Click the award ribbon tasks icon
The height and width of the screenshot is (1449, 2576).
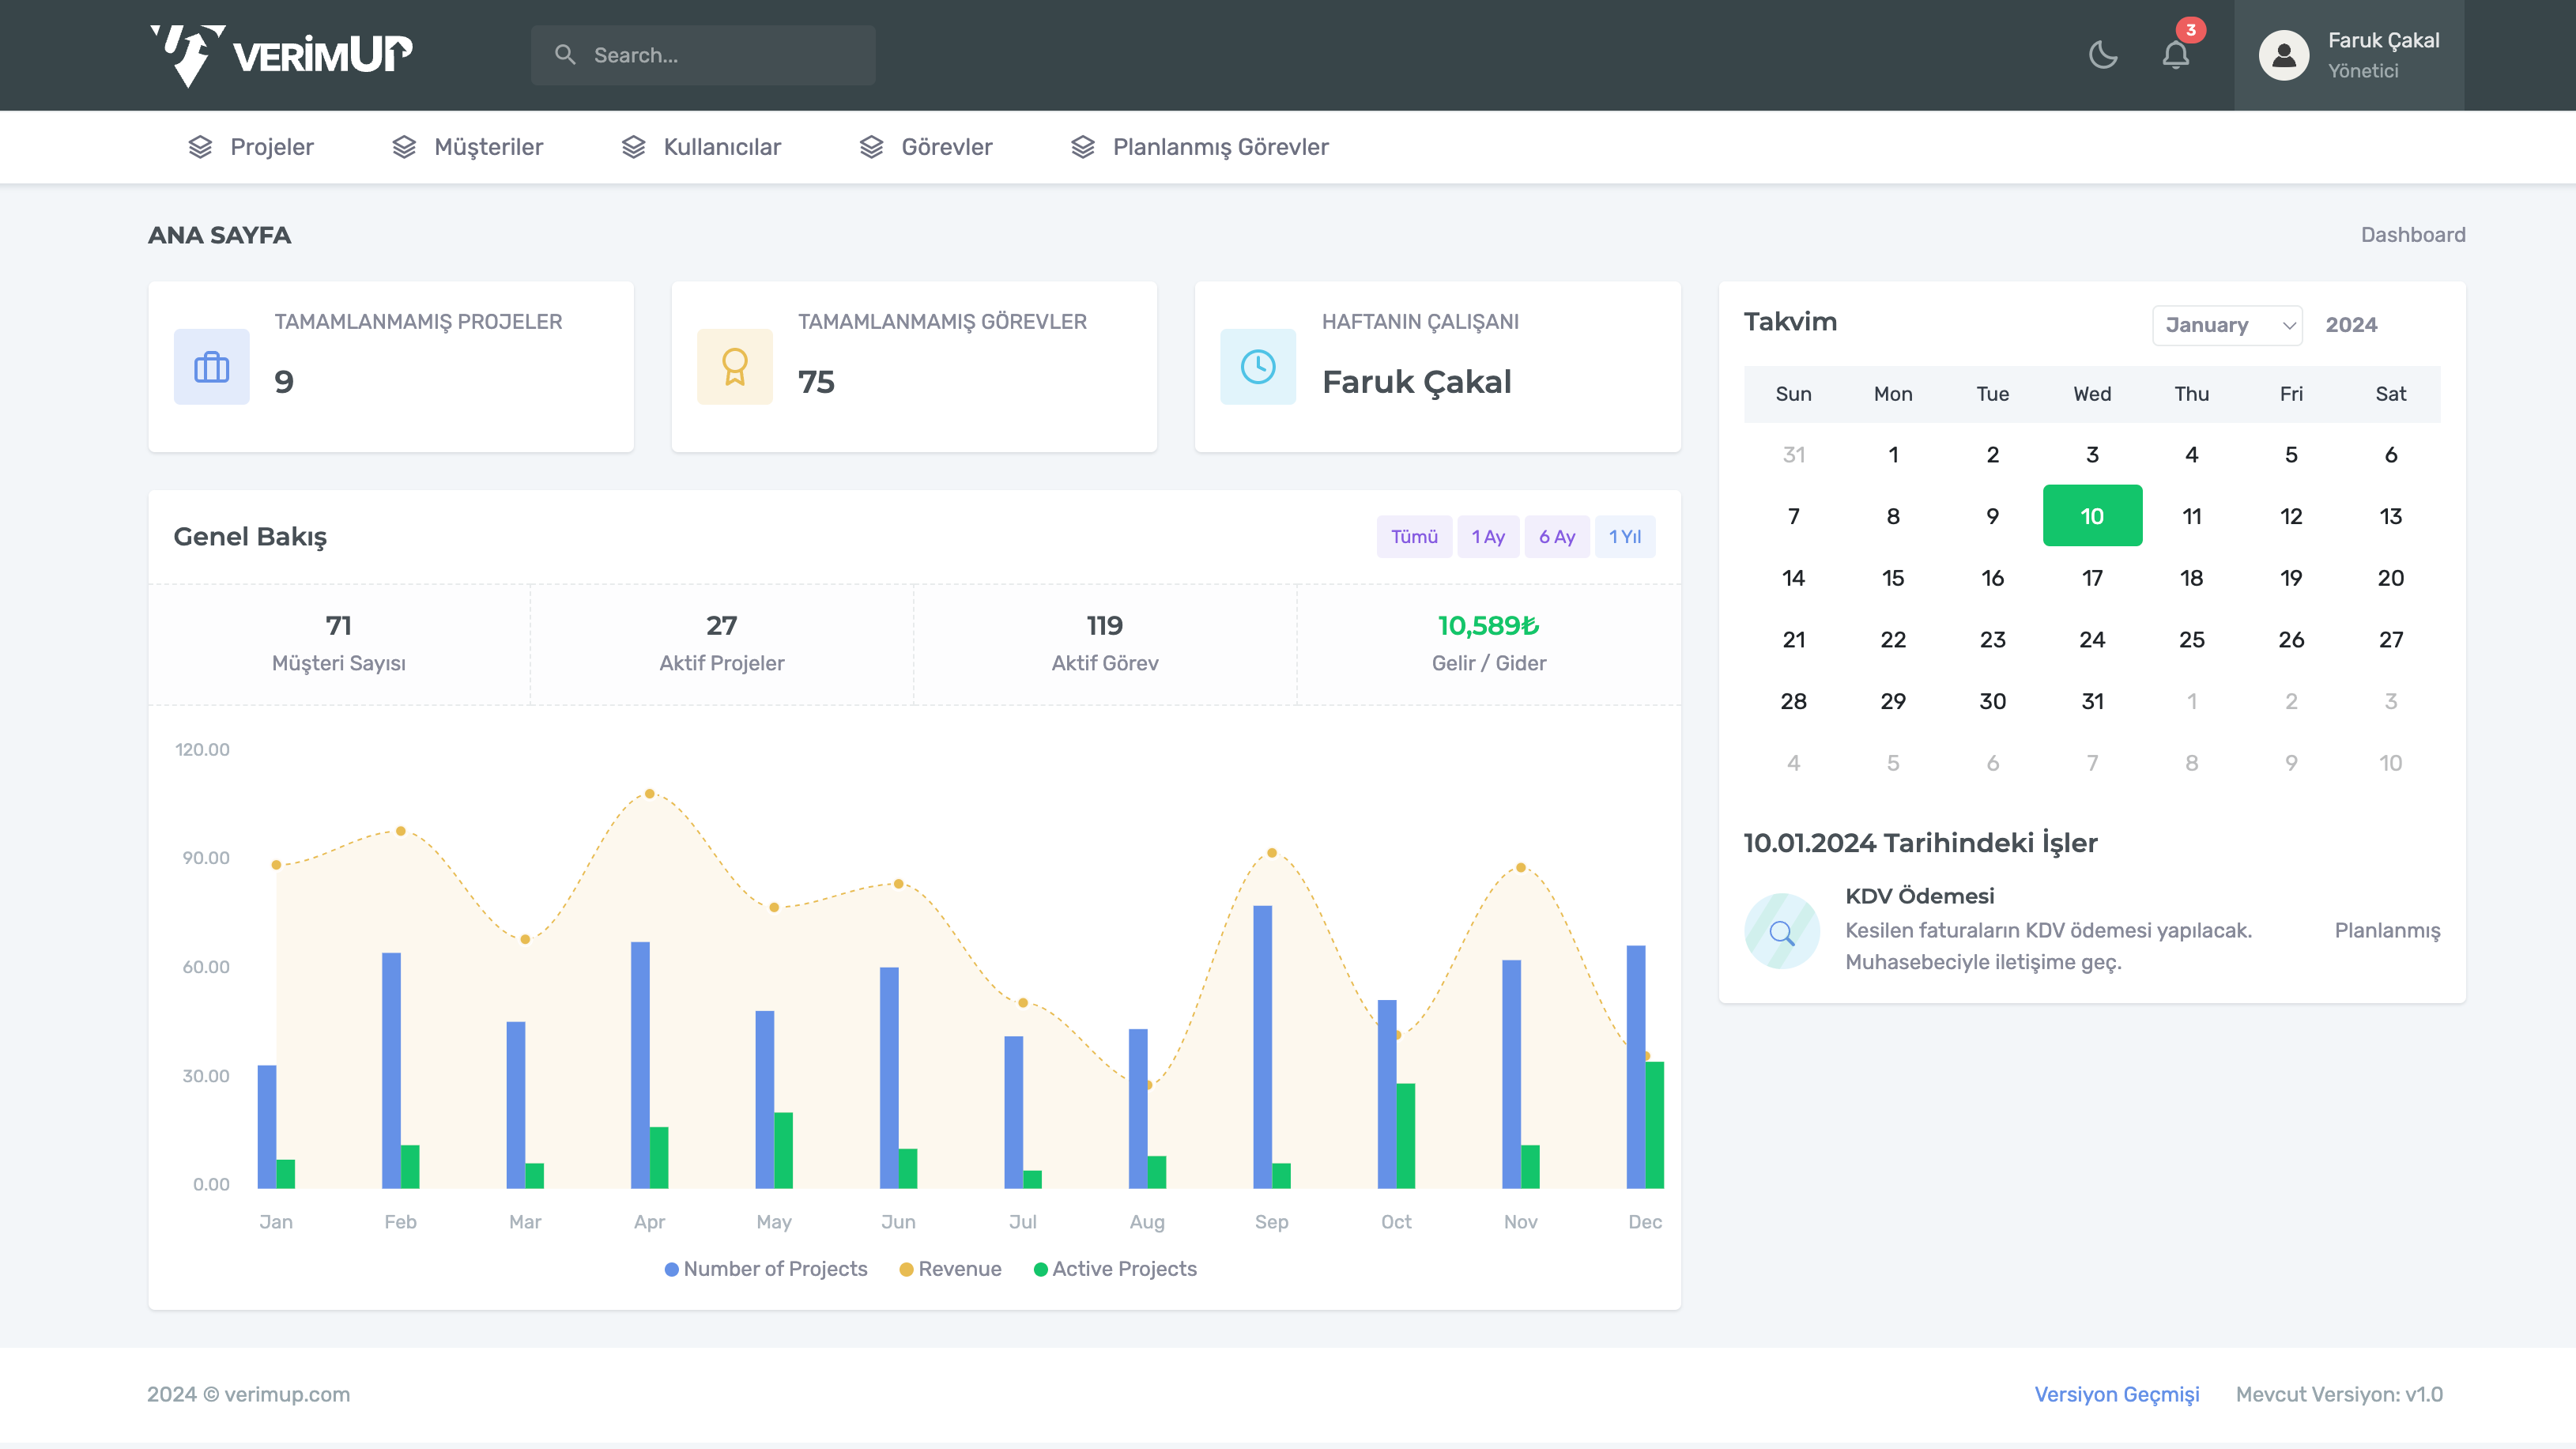(734, 367)
